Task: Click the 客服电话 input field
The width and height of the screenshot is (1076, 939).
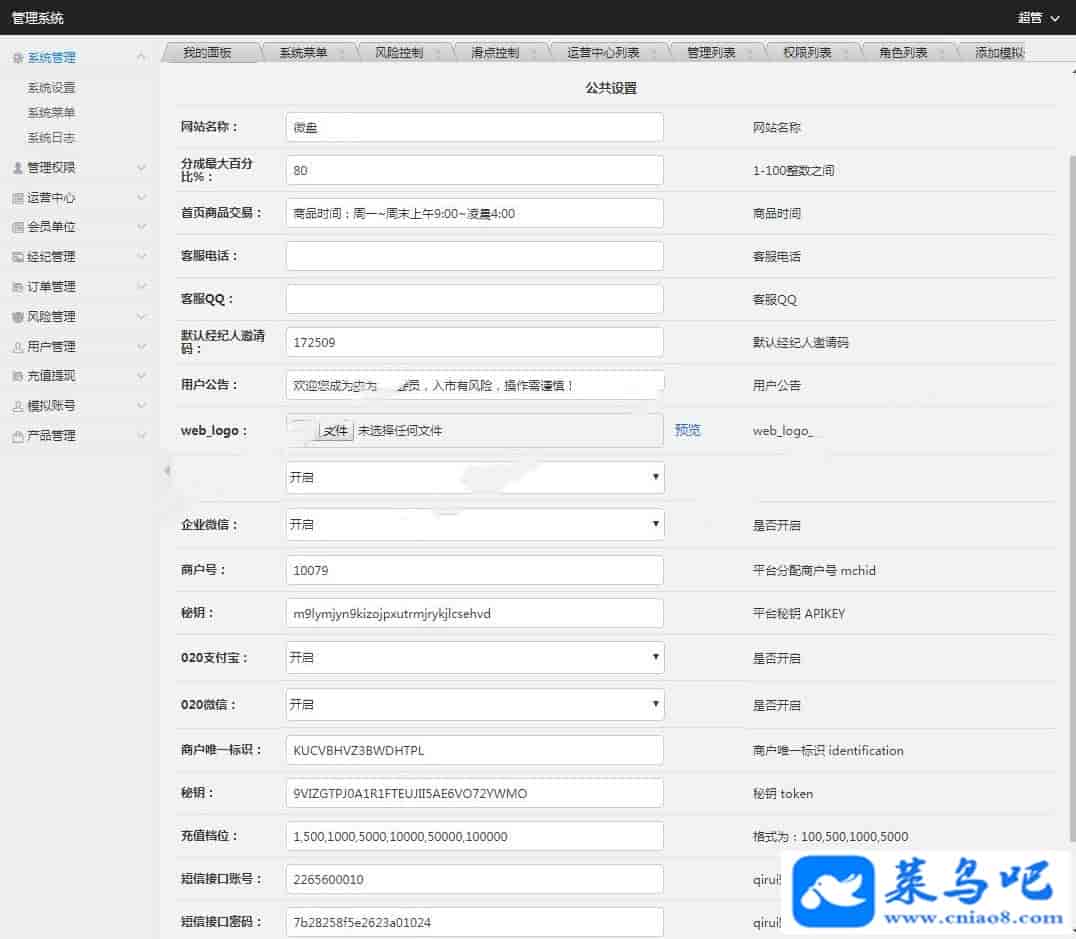Action: pos(474,256)
